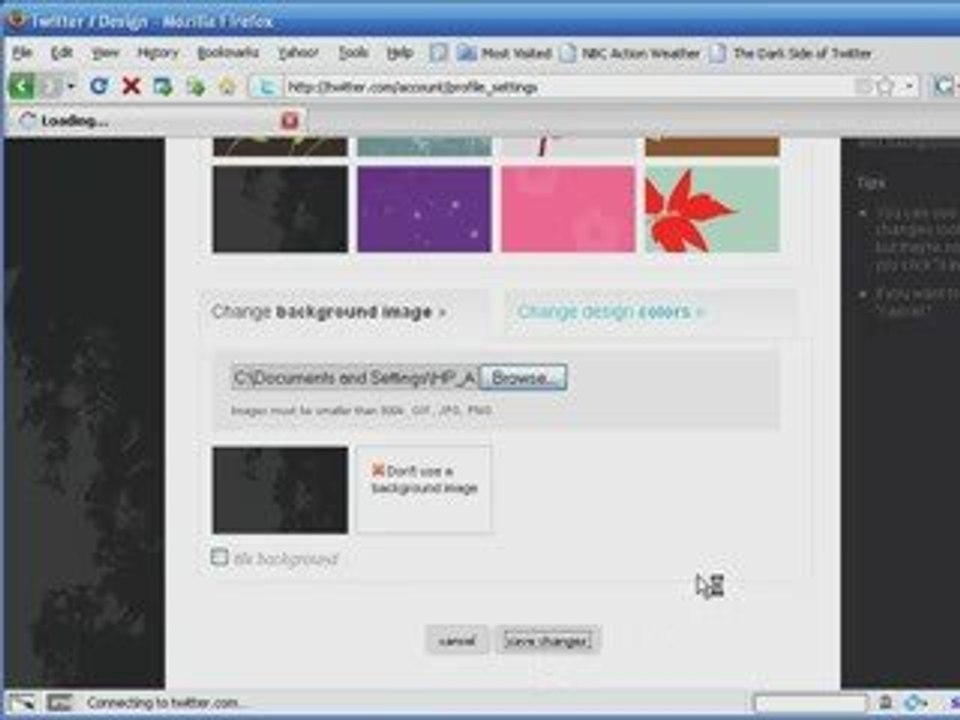Stop loading with the red X icon
The width and height of the screenshot is (960, 720).
click(x=131, y=86)
